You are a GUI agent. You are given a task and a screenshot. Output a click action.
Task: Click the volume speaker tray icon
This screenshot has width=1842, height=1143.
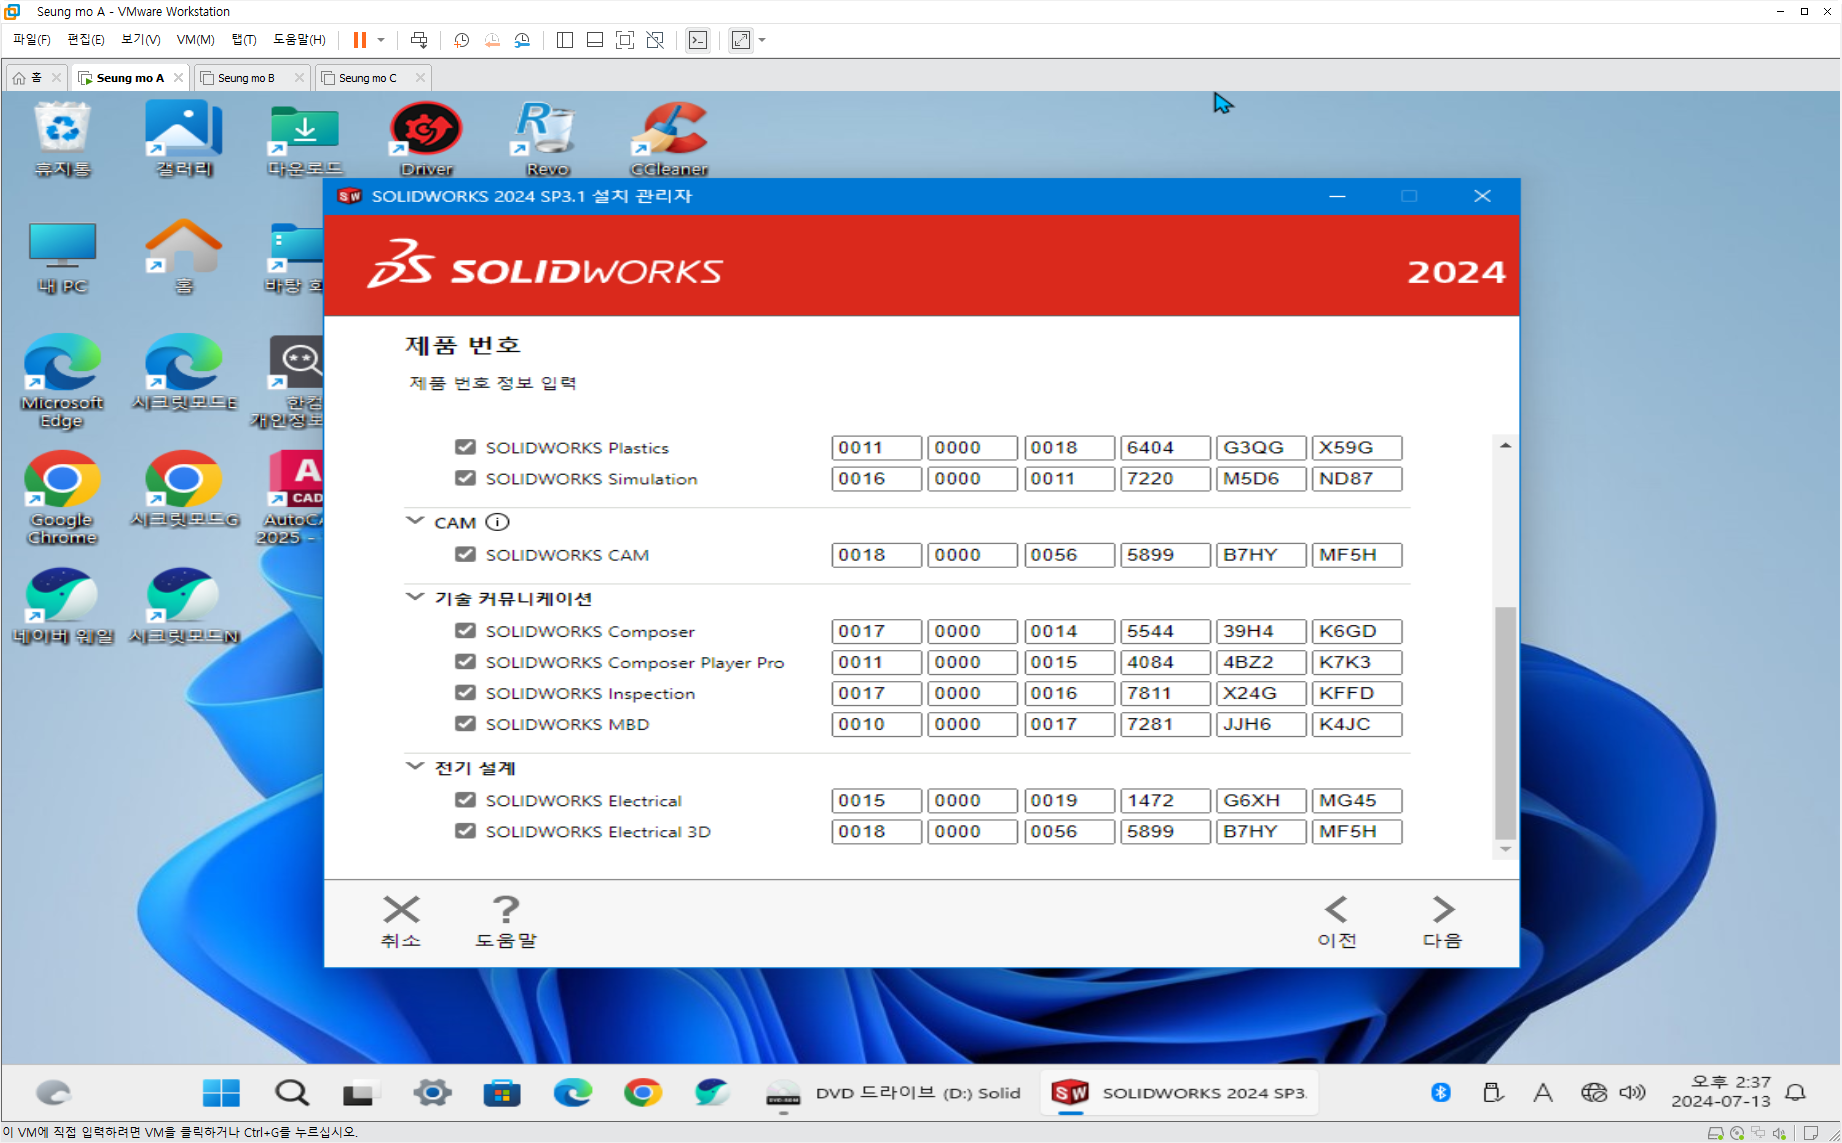click(x=1632, y=1093)
